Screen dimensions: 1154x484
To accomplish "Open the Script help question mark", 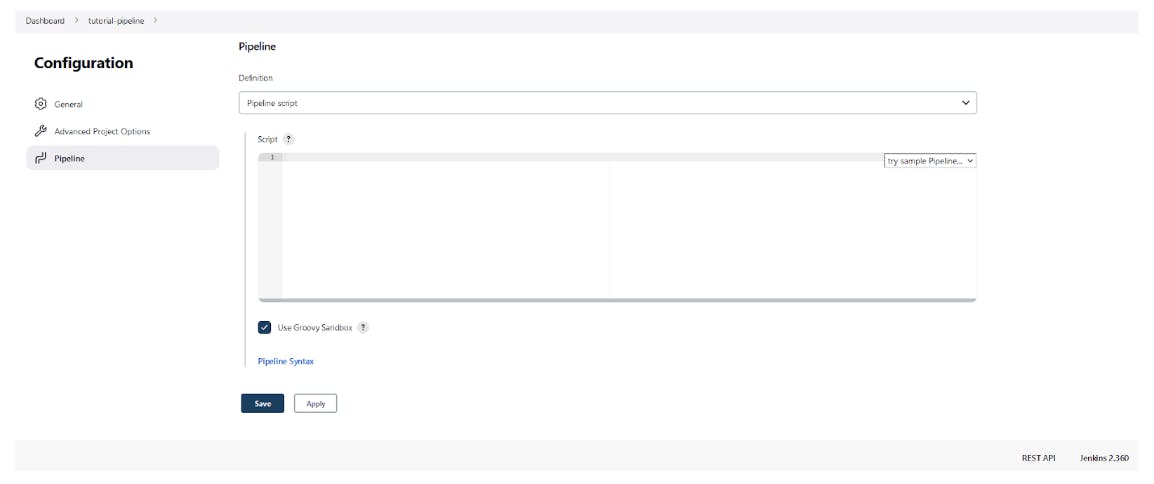I will point(288,139).
